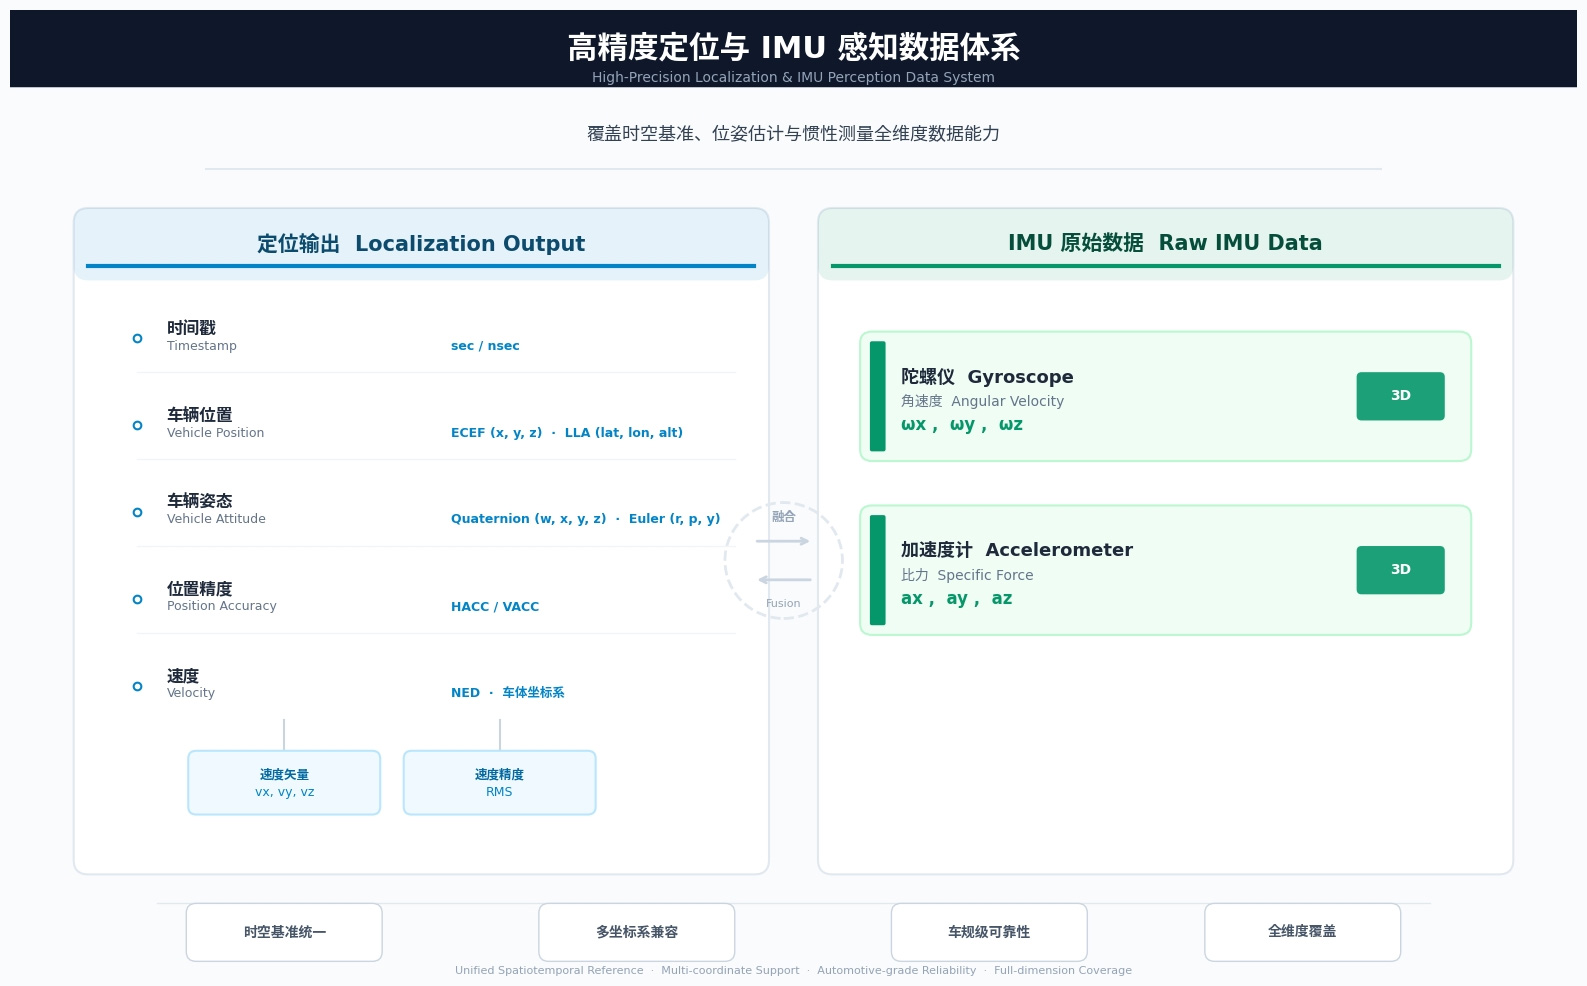
Task: Click the 高精度定位与 IMU 感知数据体系 title
Action: pyautogui.click(x=793, y=47)
